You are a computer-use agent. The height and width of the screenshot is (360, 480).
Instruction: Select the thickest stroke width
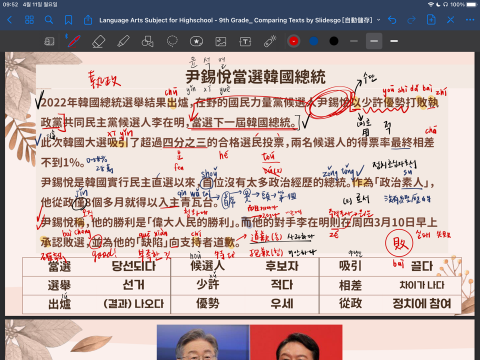click(x=394, y=41)
